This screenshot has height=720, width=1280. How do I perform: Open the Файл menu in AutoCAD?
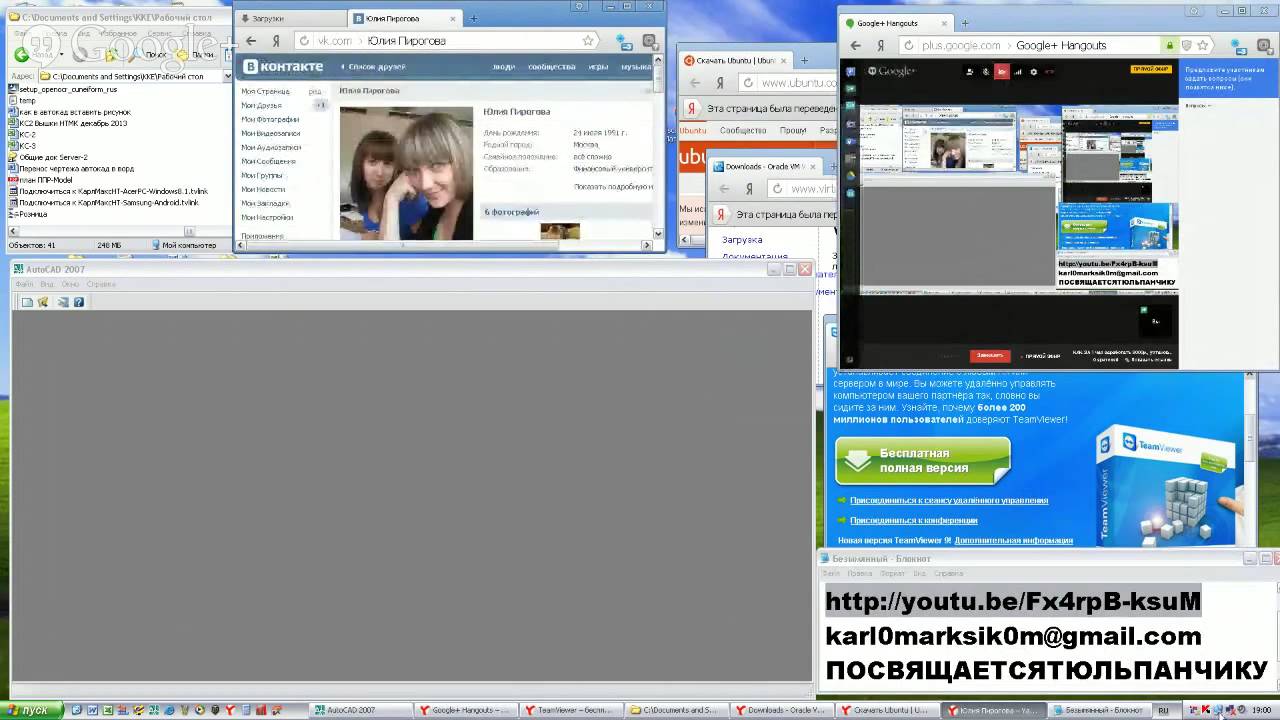point(24,284)
